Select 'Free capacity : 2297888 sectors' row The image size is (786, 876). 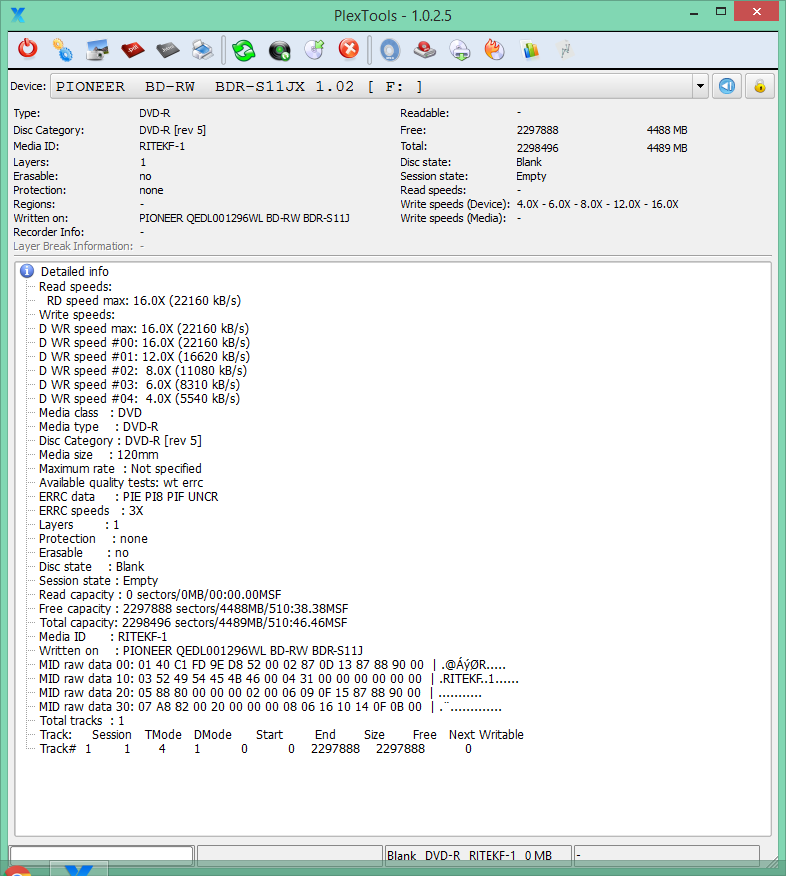(193, 608)
